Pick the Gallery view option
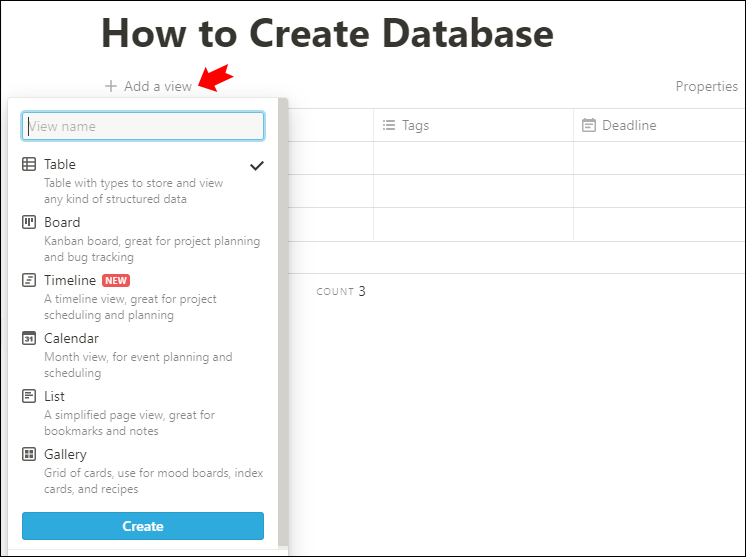The width and height of the screenshot is (746, 557). pos(143,471)
